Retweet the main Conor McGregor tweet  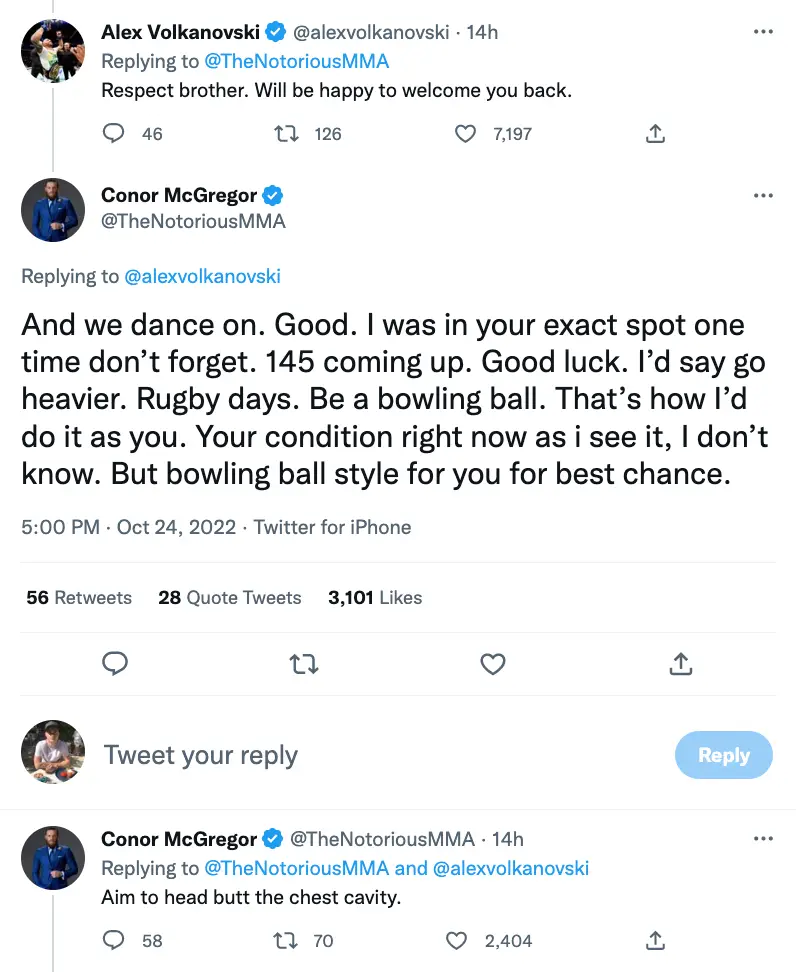point(304,663)
